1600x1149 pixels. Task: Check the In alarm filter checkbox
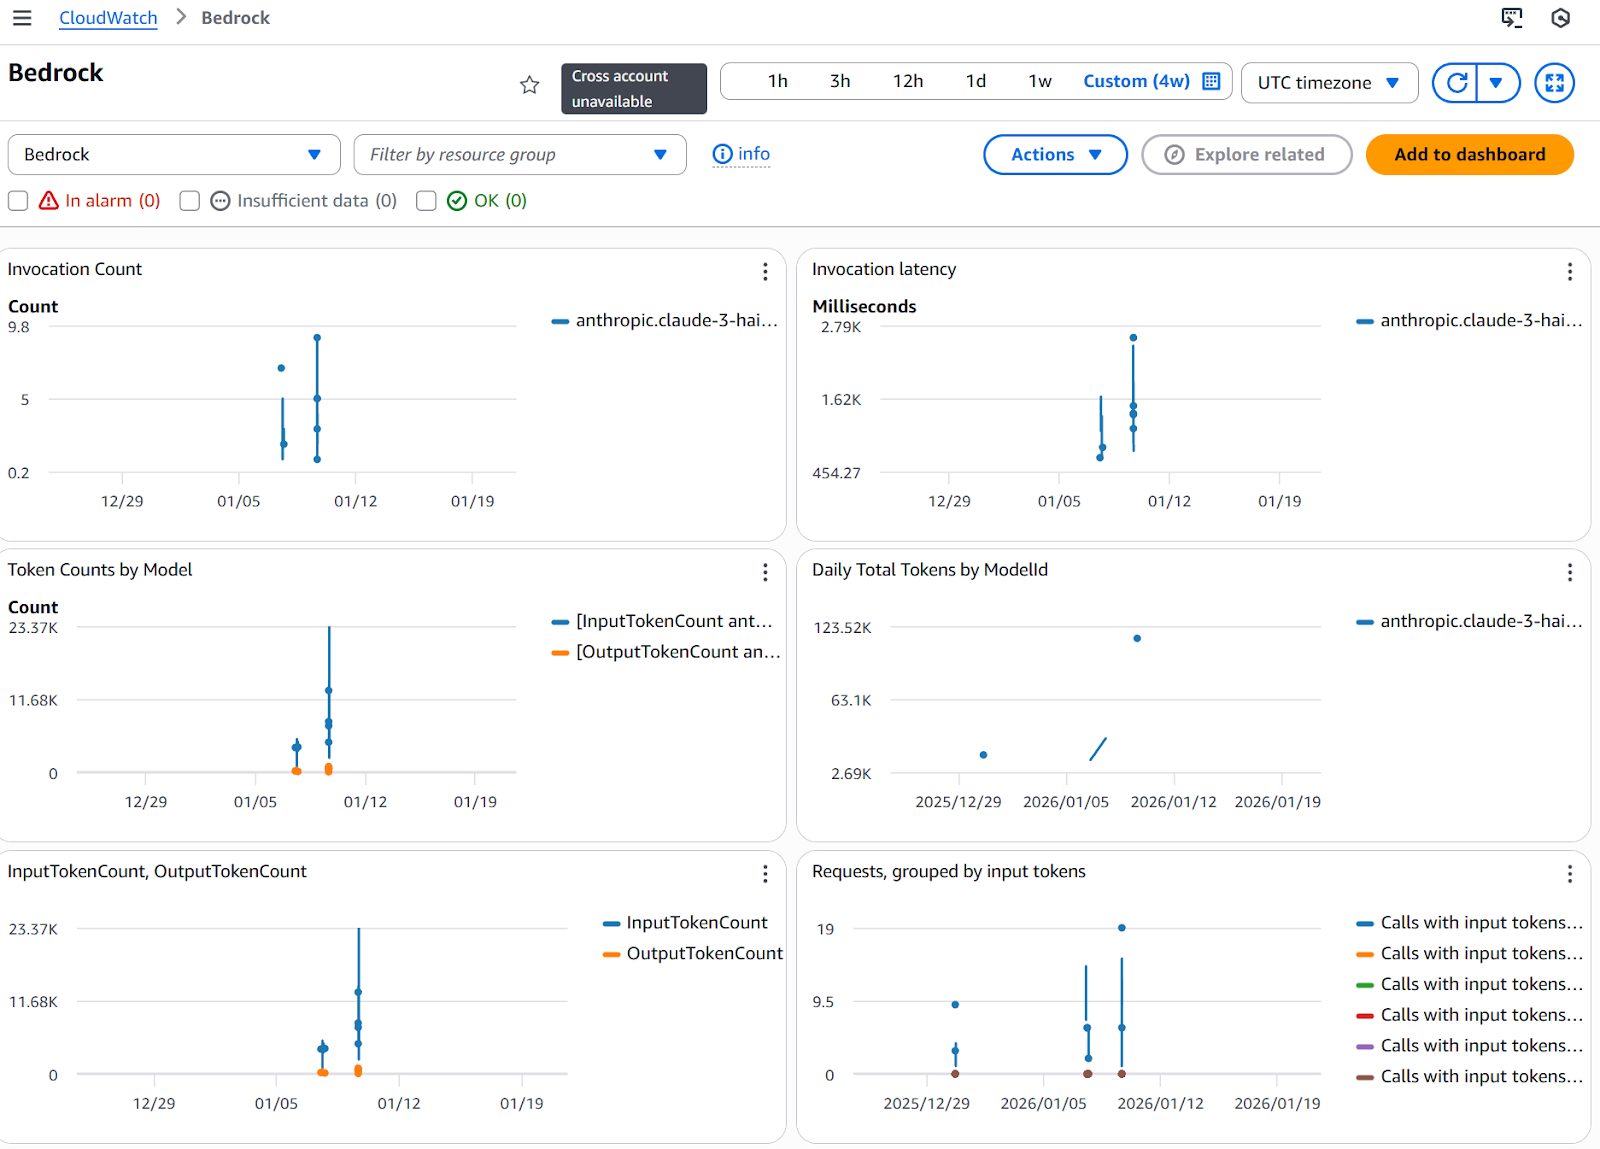coord(17,200)
